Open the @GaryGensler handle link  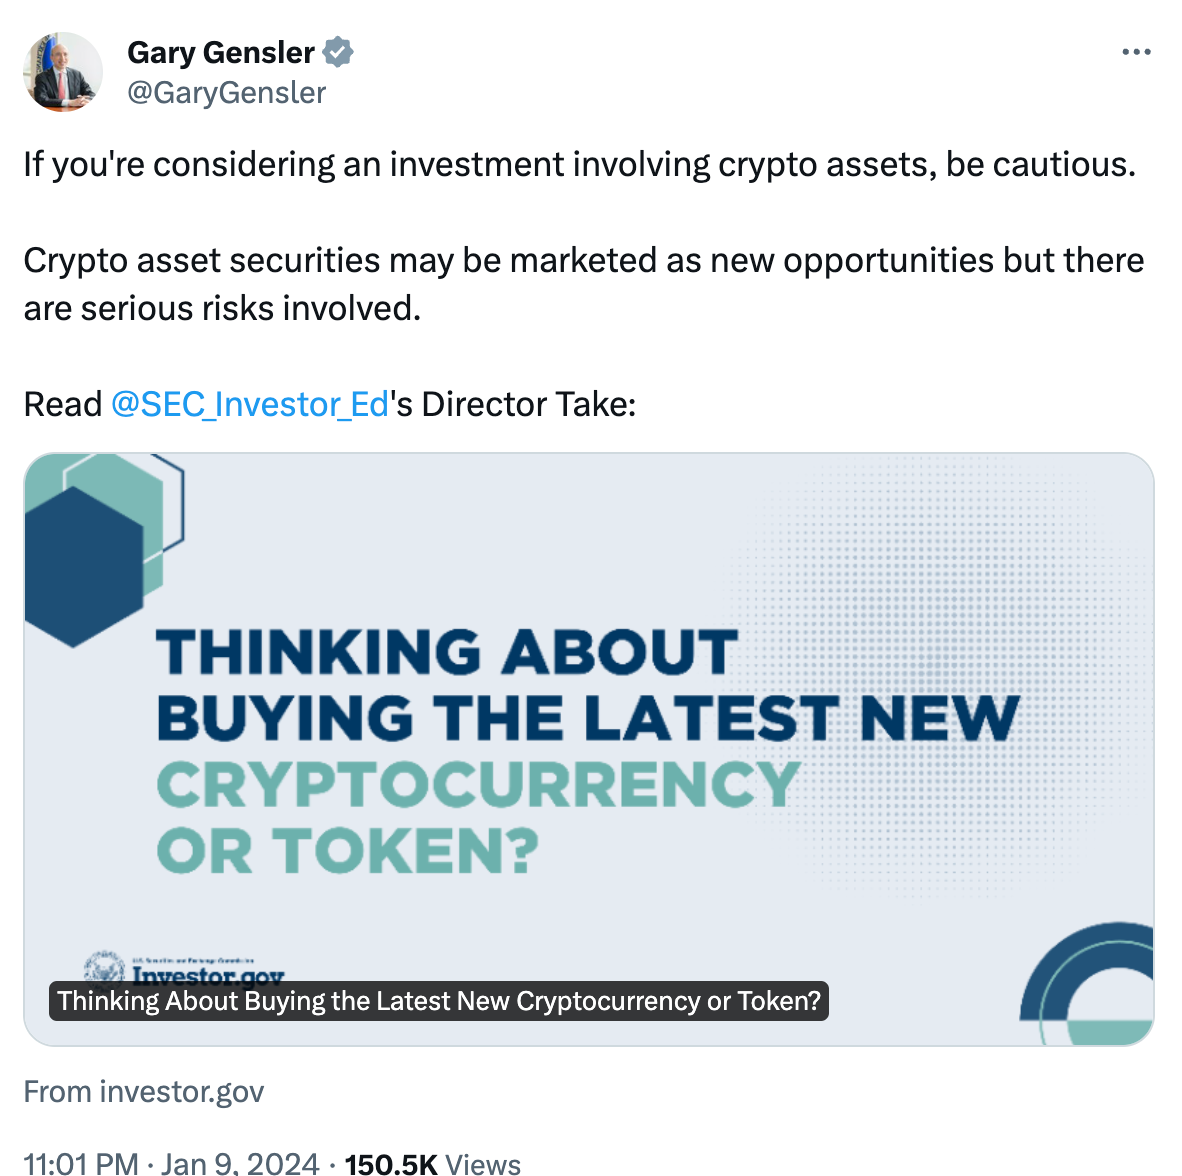(226, 93)
